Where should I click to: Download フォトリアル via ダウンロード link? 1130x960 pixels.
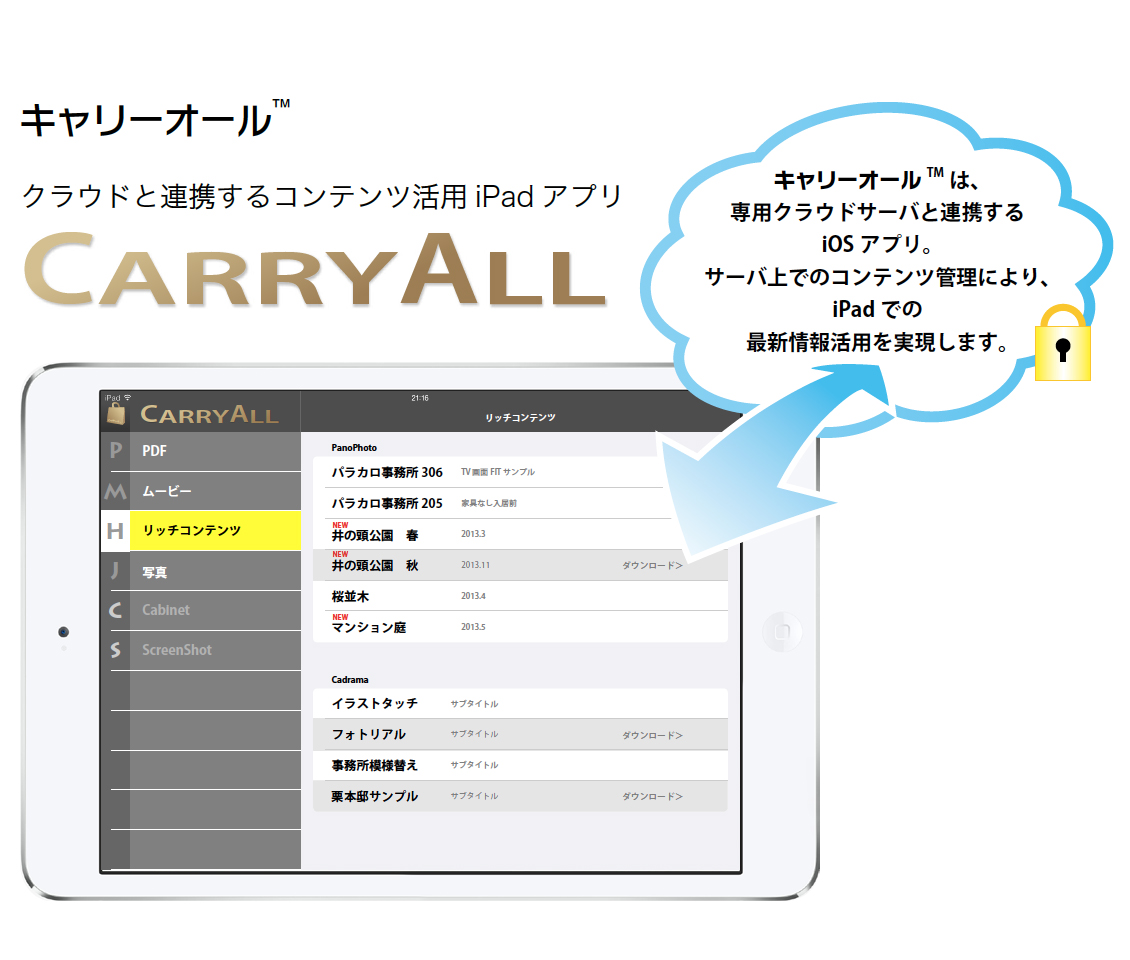pos(652,735)
